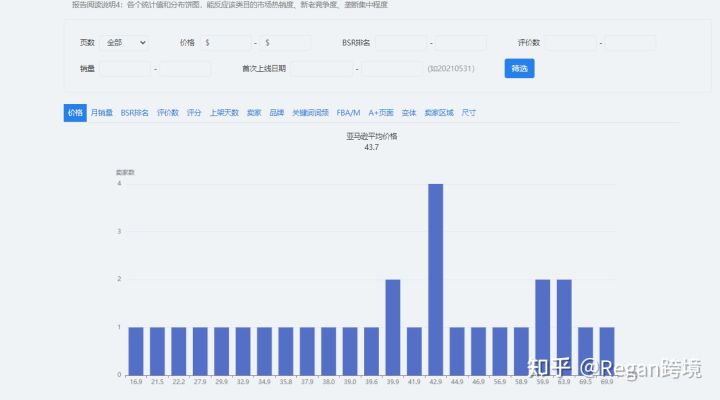This screenshot has height=400, width=720.
Task: Click the 卖家数 y-axis label
Action: pyautogui.click(x=125, y=173)
